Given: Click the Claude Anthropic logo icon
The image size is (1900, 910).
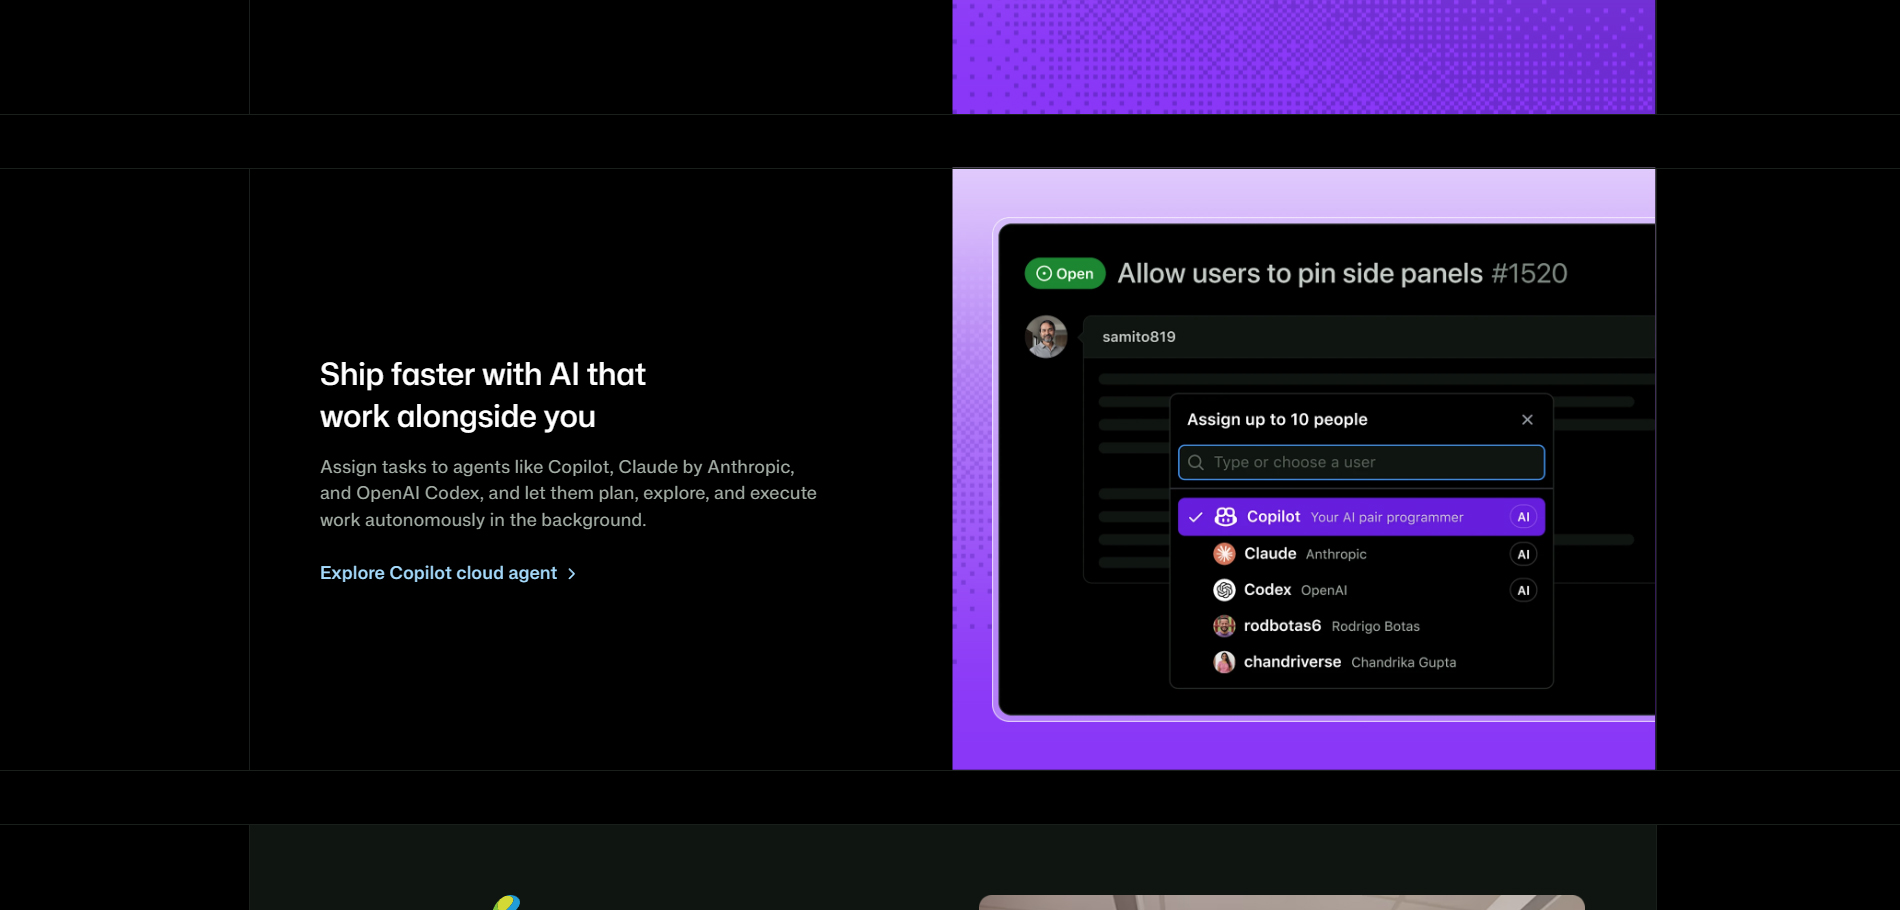Looking at the screenshot, I should point(1224,554).
